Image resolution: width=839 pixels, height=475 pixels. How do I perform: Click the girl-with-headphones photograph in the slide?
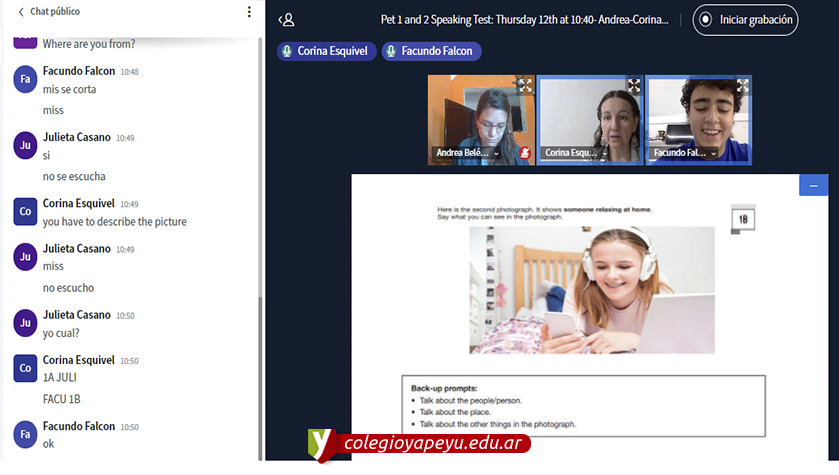(592, 289)
